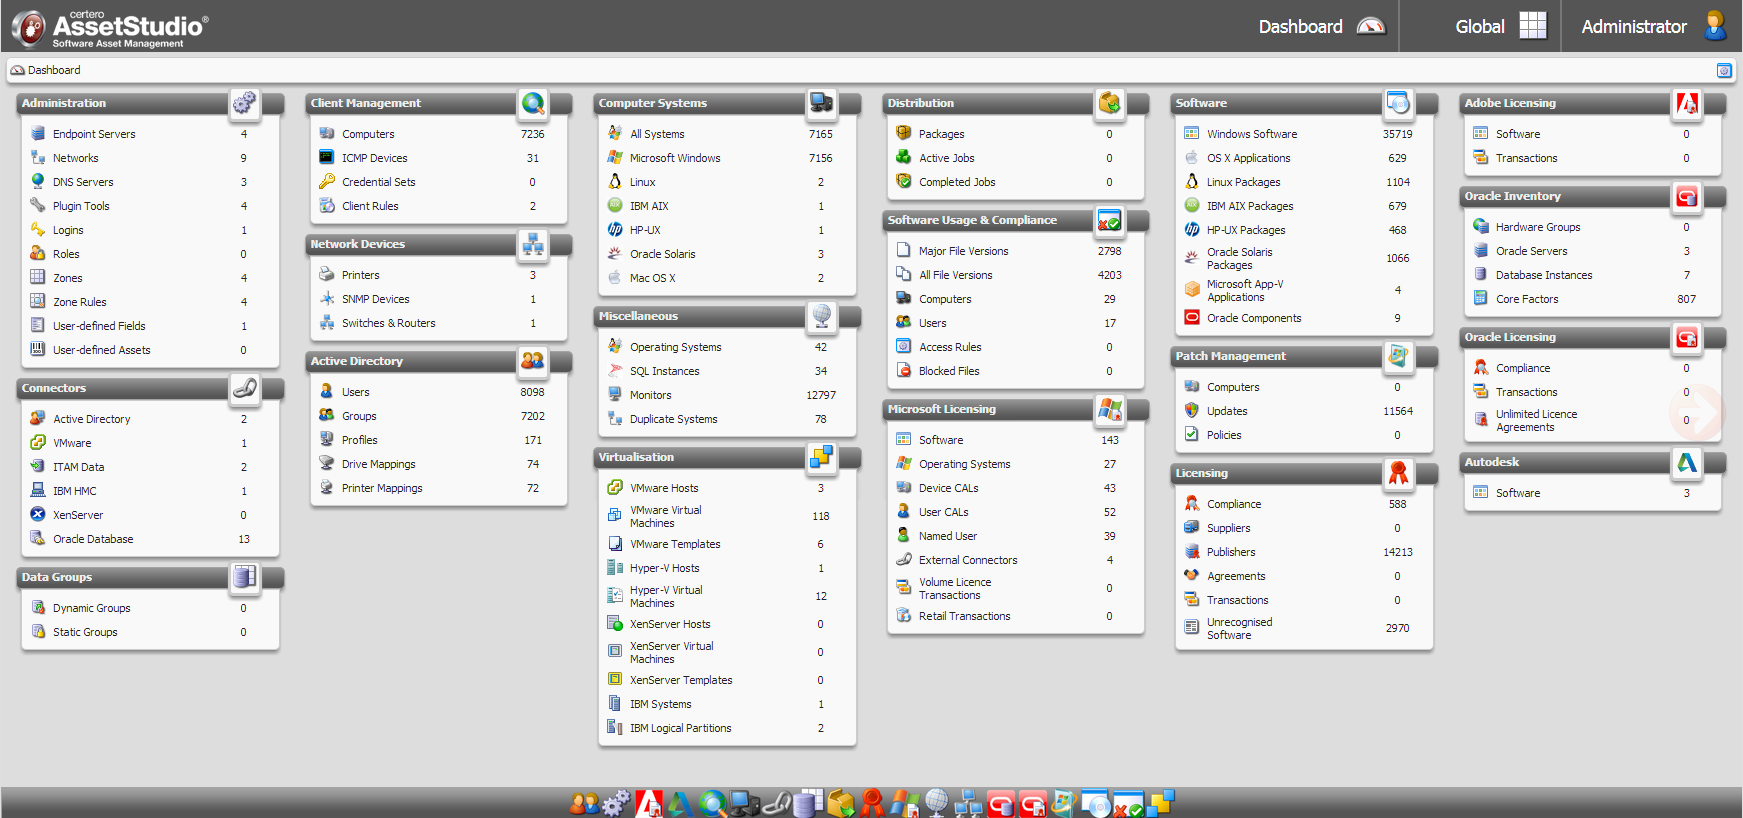Open the Global grid view menu

(x=1532, y=26)
